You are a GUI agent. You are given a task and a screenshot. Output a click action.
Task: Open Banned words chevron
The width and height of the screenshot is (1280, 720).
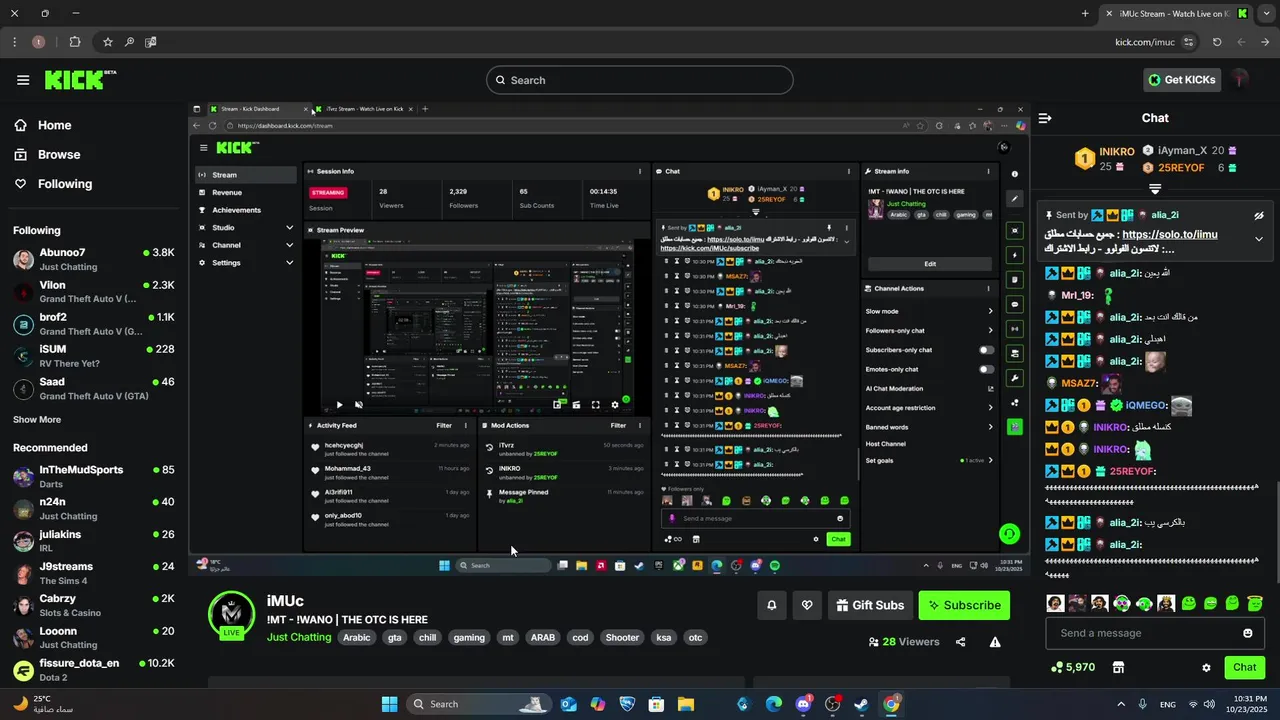click(990, 427)
